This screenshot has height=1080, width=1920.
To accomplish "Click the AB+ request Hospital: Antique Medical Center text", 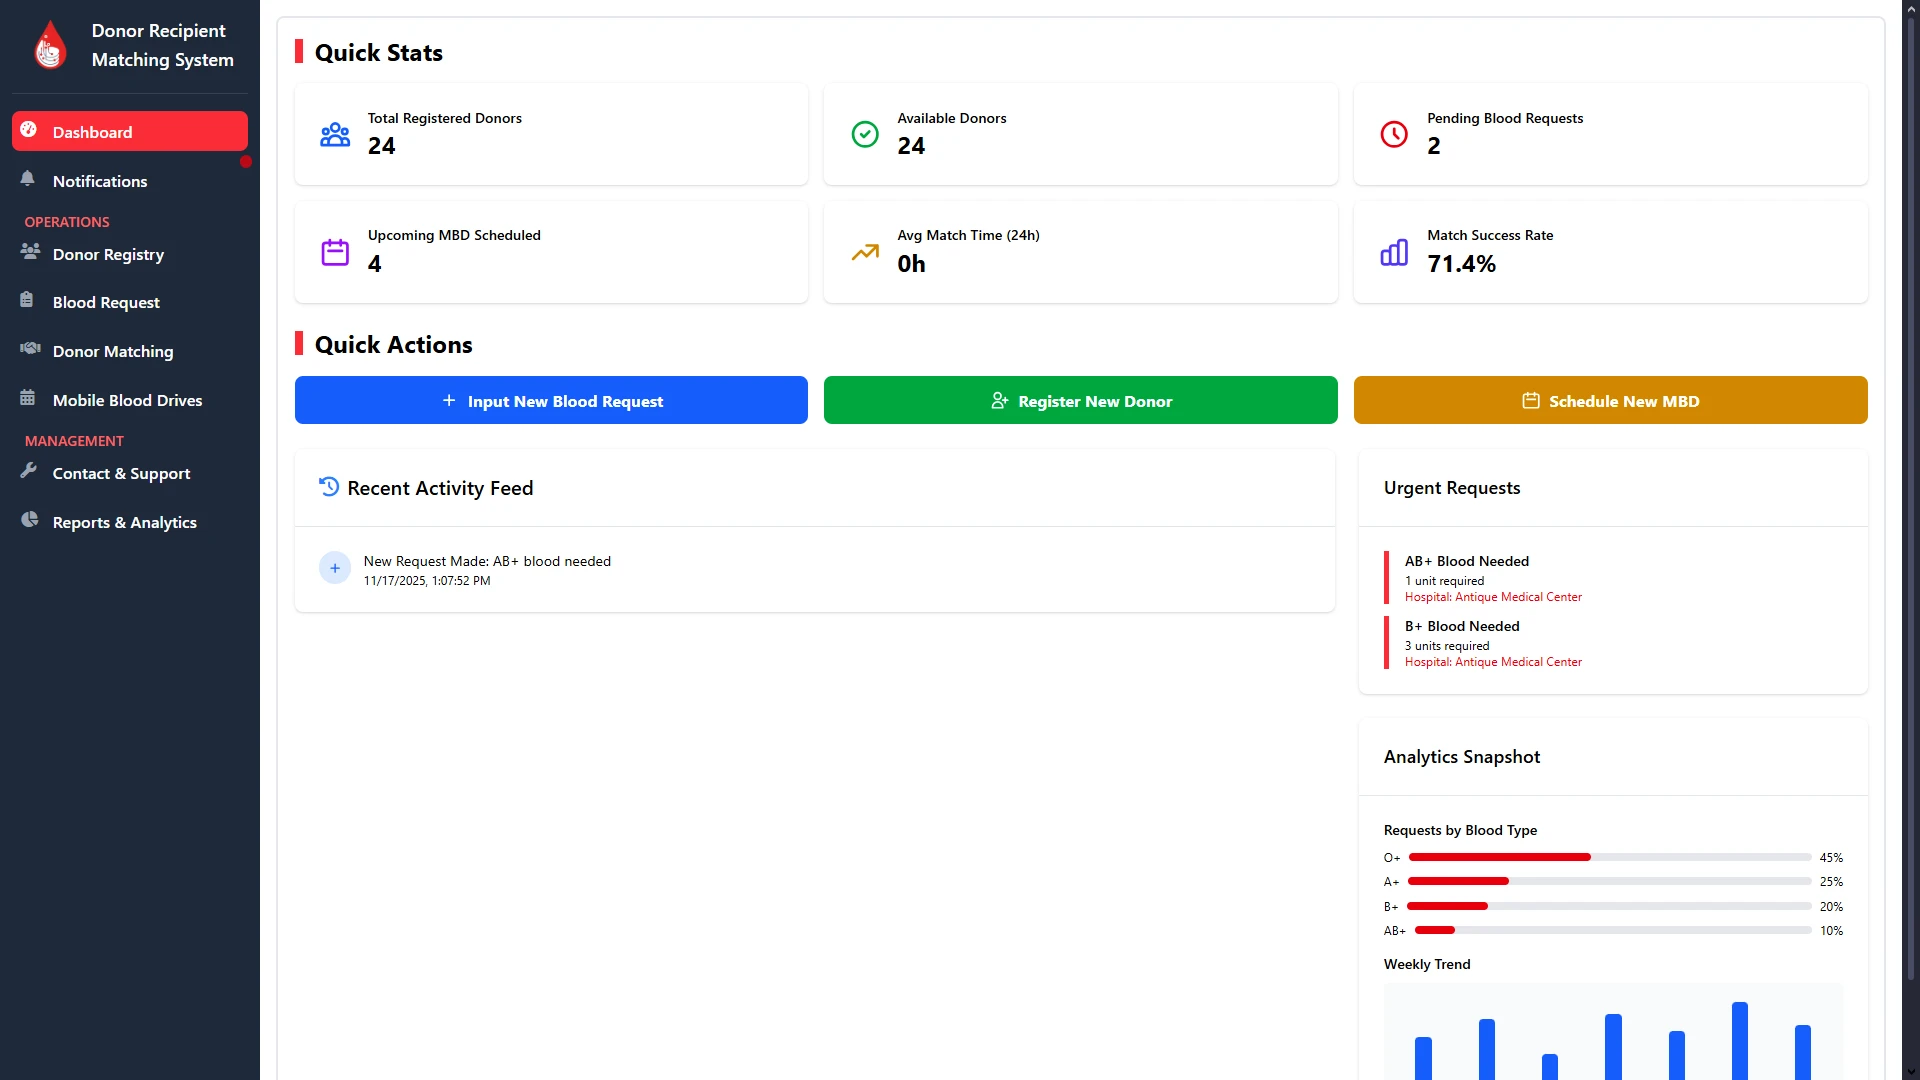I will 1493,597.
